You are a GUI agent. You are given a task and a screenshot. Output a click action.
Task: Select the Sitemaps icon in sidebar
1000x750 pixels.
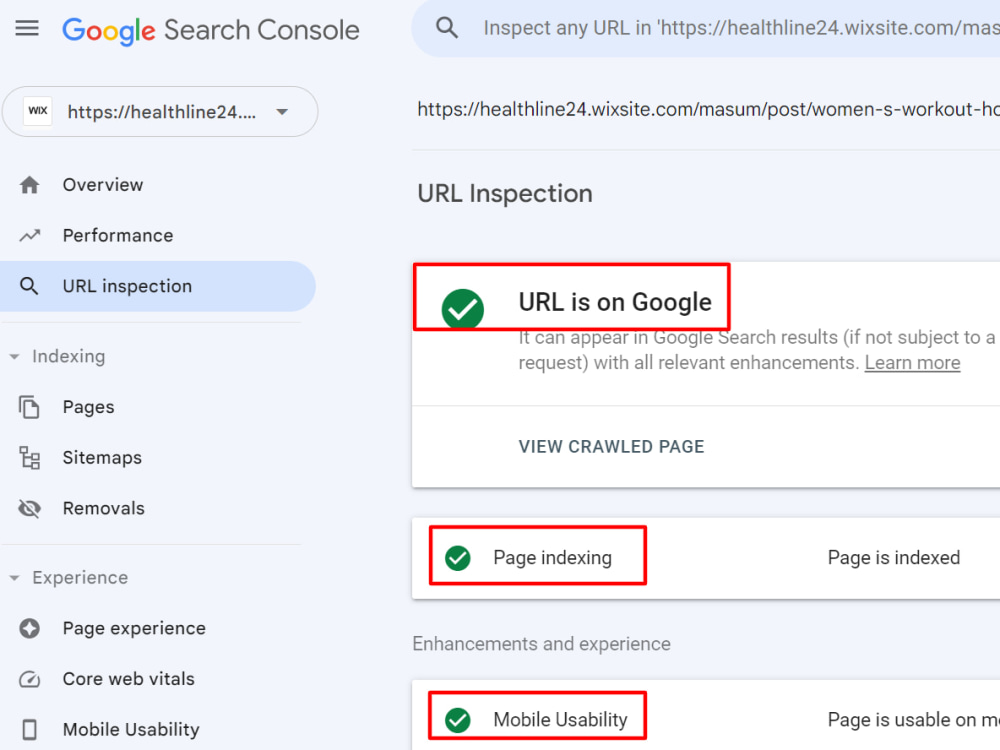tap(31, 457)
